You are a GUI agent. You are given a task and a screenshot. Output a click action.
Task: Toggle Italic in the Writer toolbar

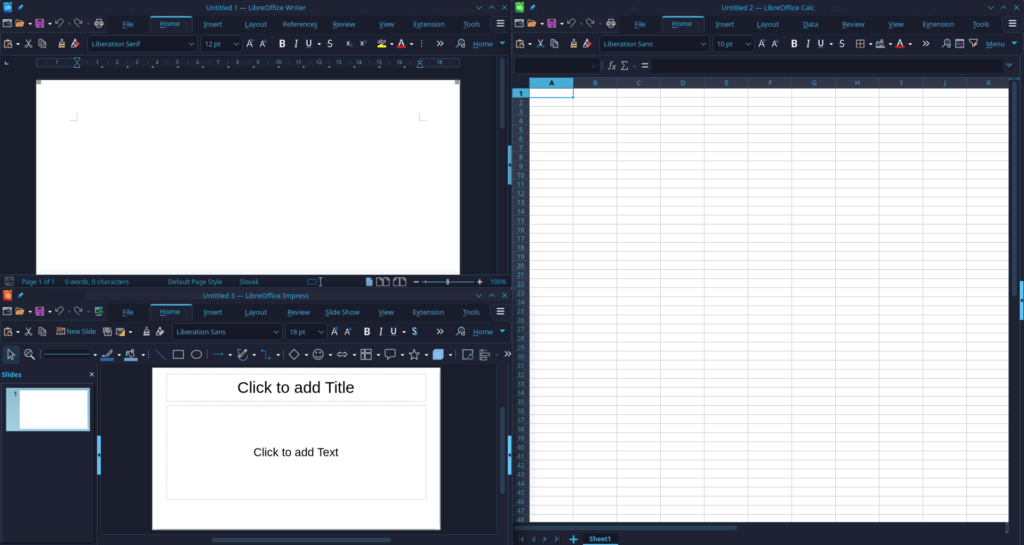click(296, 44)
